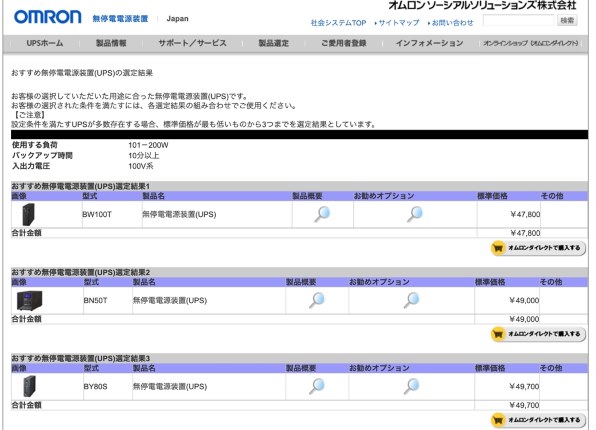
Task: Open product overview magnifier for BW100T
Action: pyautogui.click(x=322, y=214)
